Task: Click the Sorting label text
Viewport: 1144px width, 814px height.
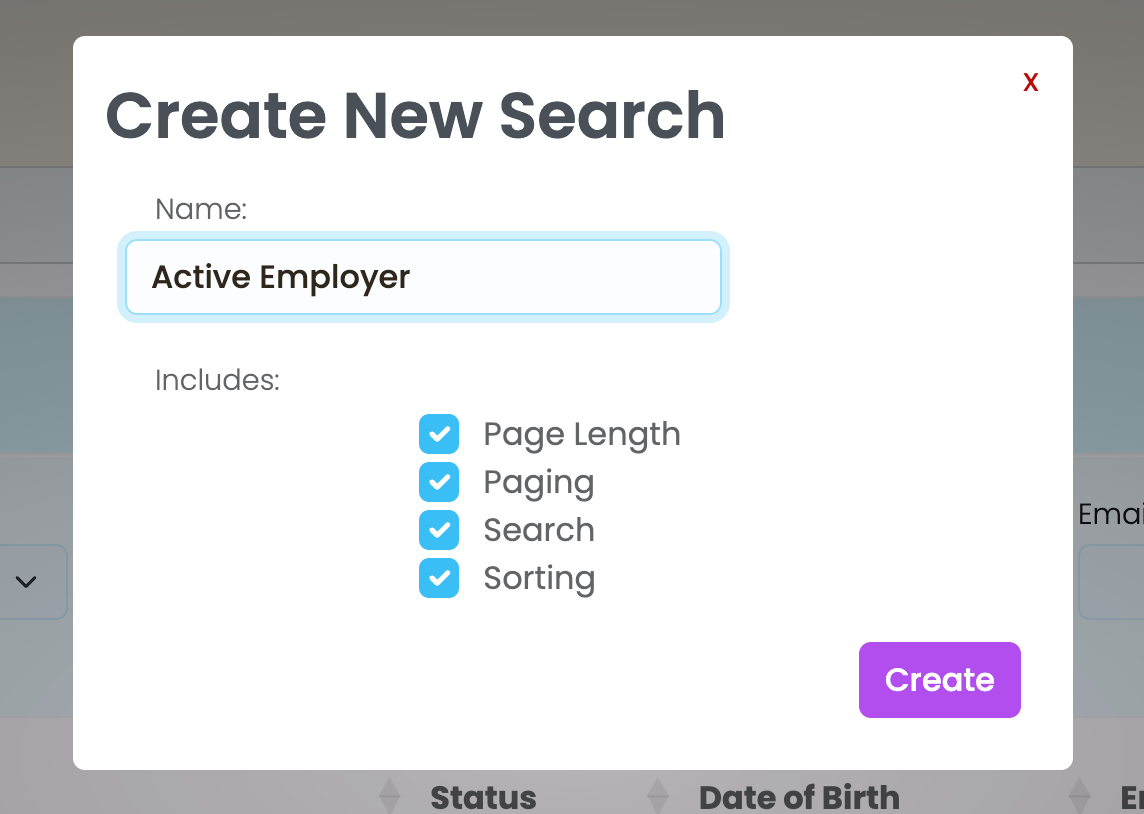Action: (x=538, y=578)
